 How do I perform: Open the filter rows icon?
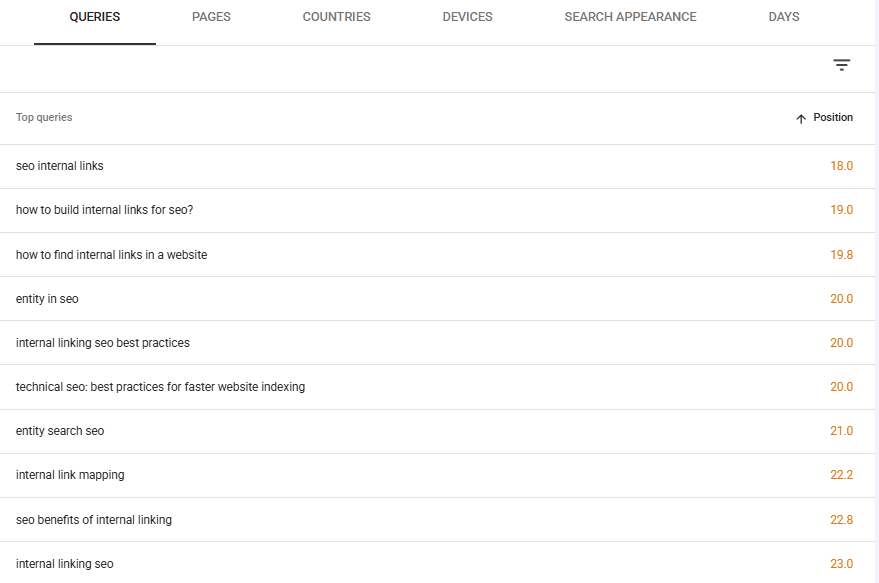click(841, 65)
